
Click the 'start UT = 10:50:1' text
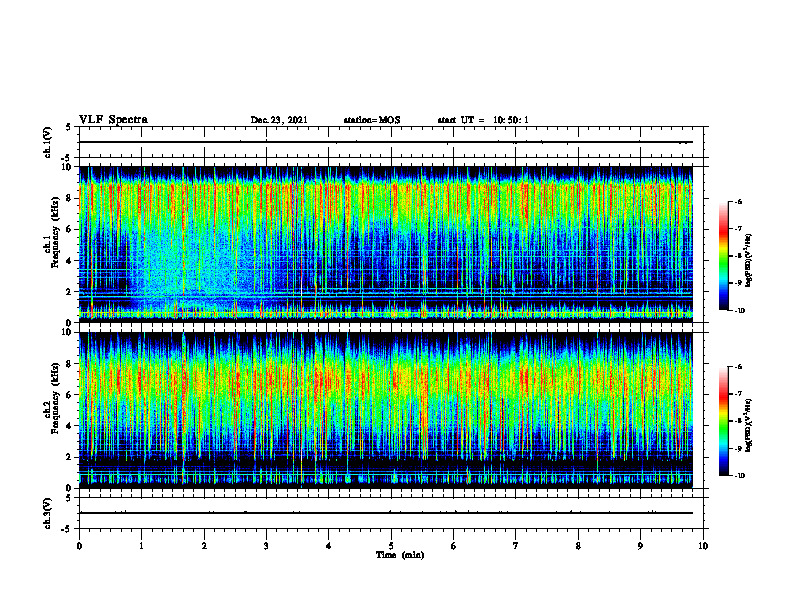click(483, 120)
